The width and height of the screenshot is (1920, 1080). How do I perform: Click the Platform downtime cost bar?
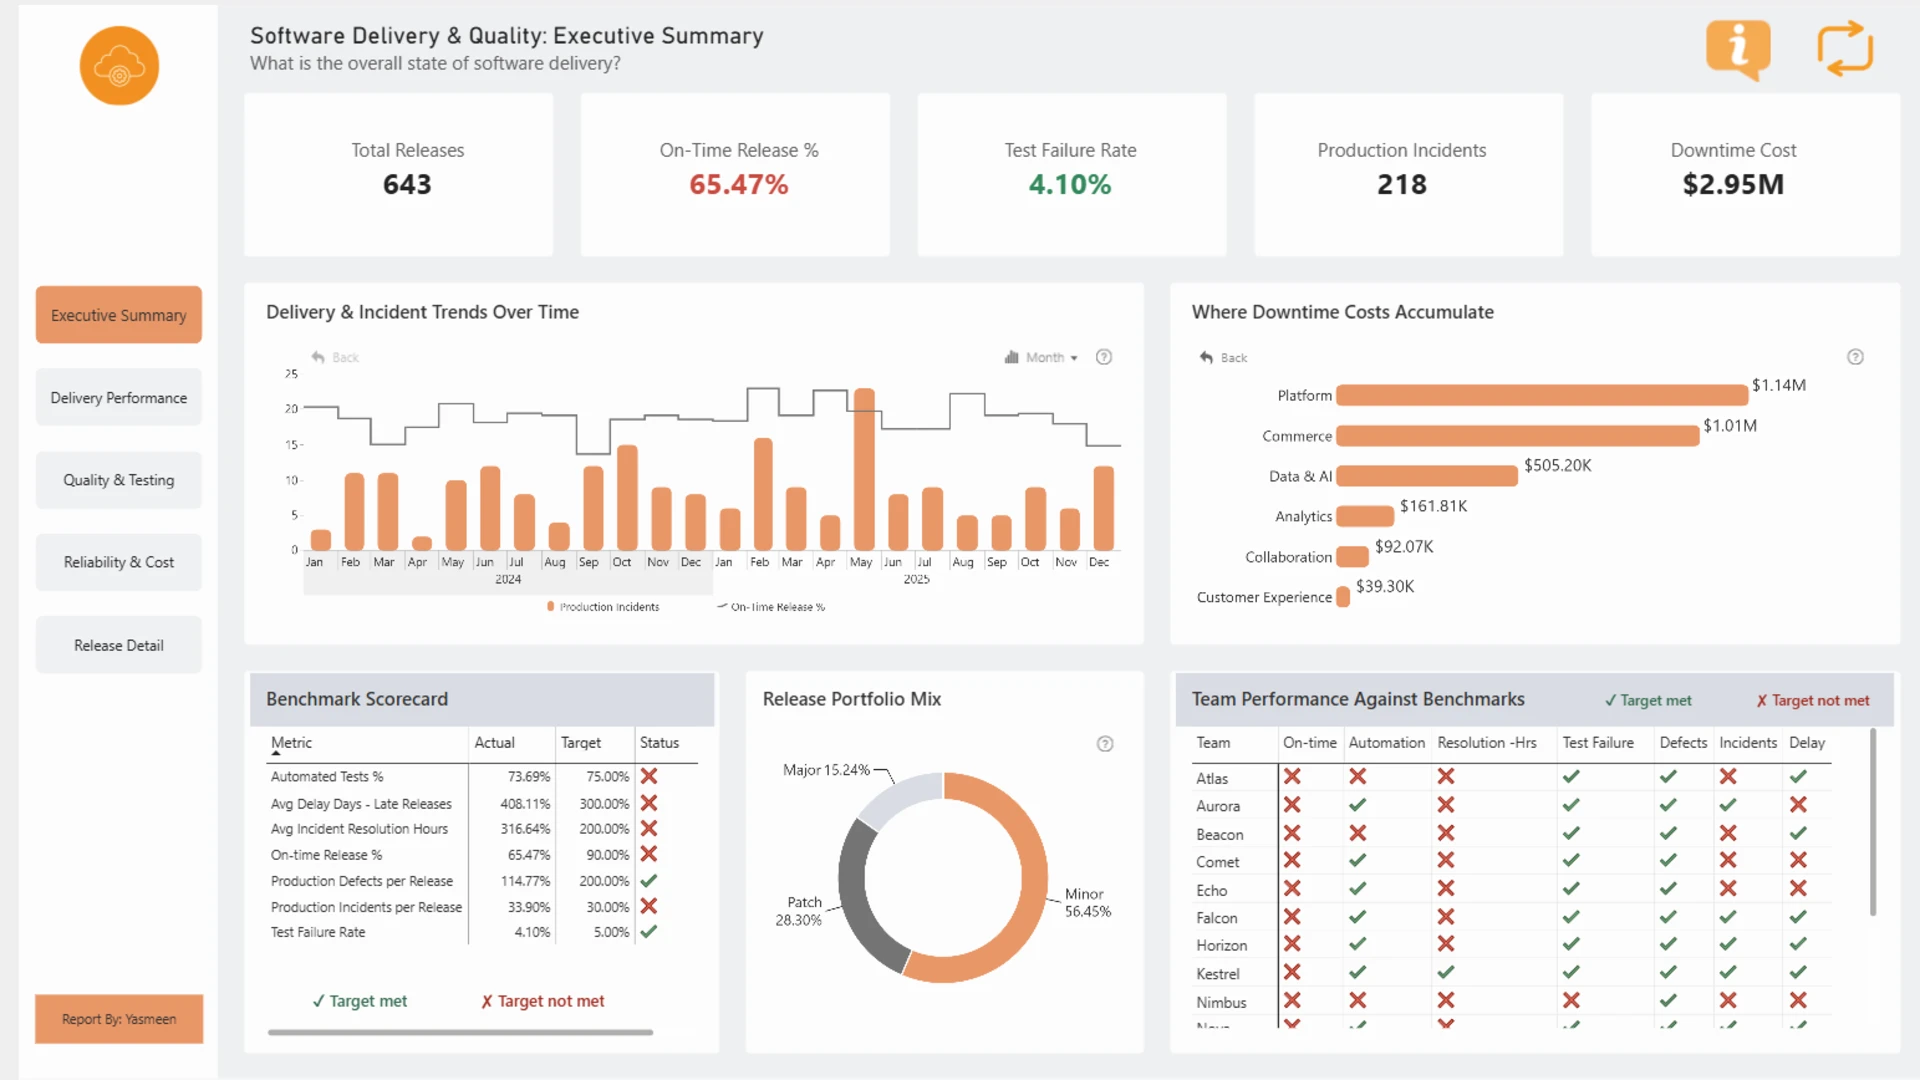[x=1542, y=395]
